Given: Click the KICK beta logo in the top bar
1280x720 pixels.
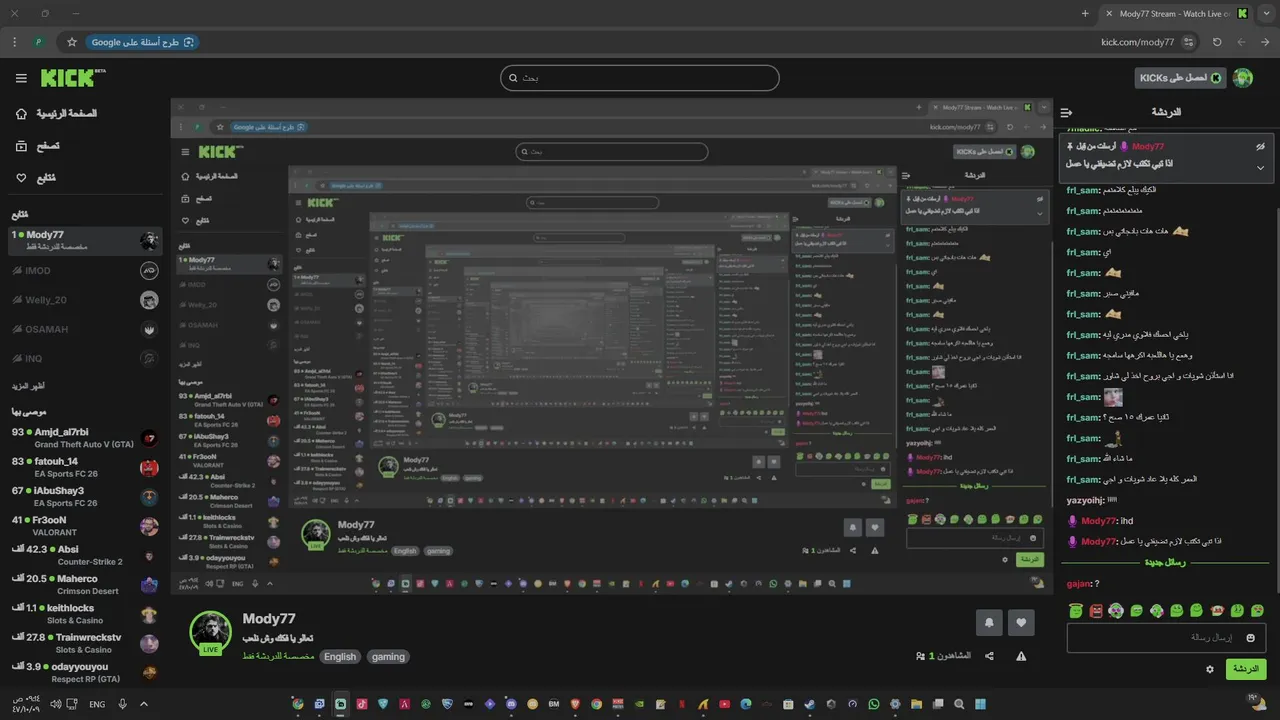Looking at the screenshot, I should [73, 77].
